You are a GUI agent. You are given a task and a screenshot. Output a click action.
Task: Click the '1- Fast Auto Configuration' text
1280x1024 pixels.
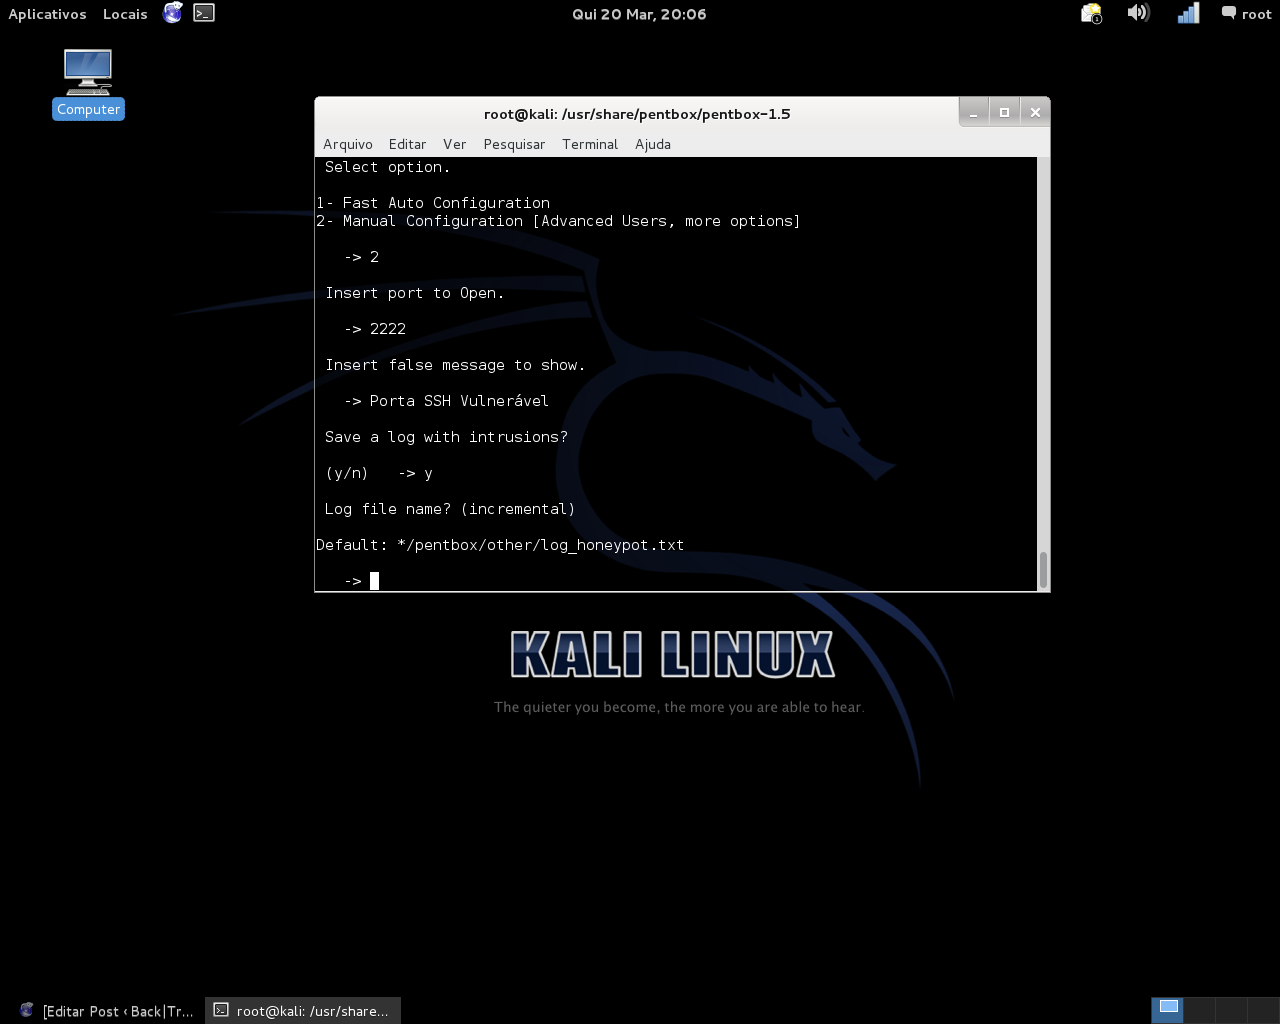pos(433,203)
